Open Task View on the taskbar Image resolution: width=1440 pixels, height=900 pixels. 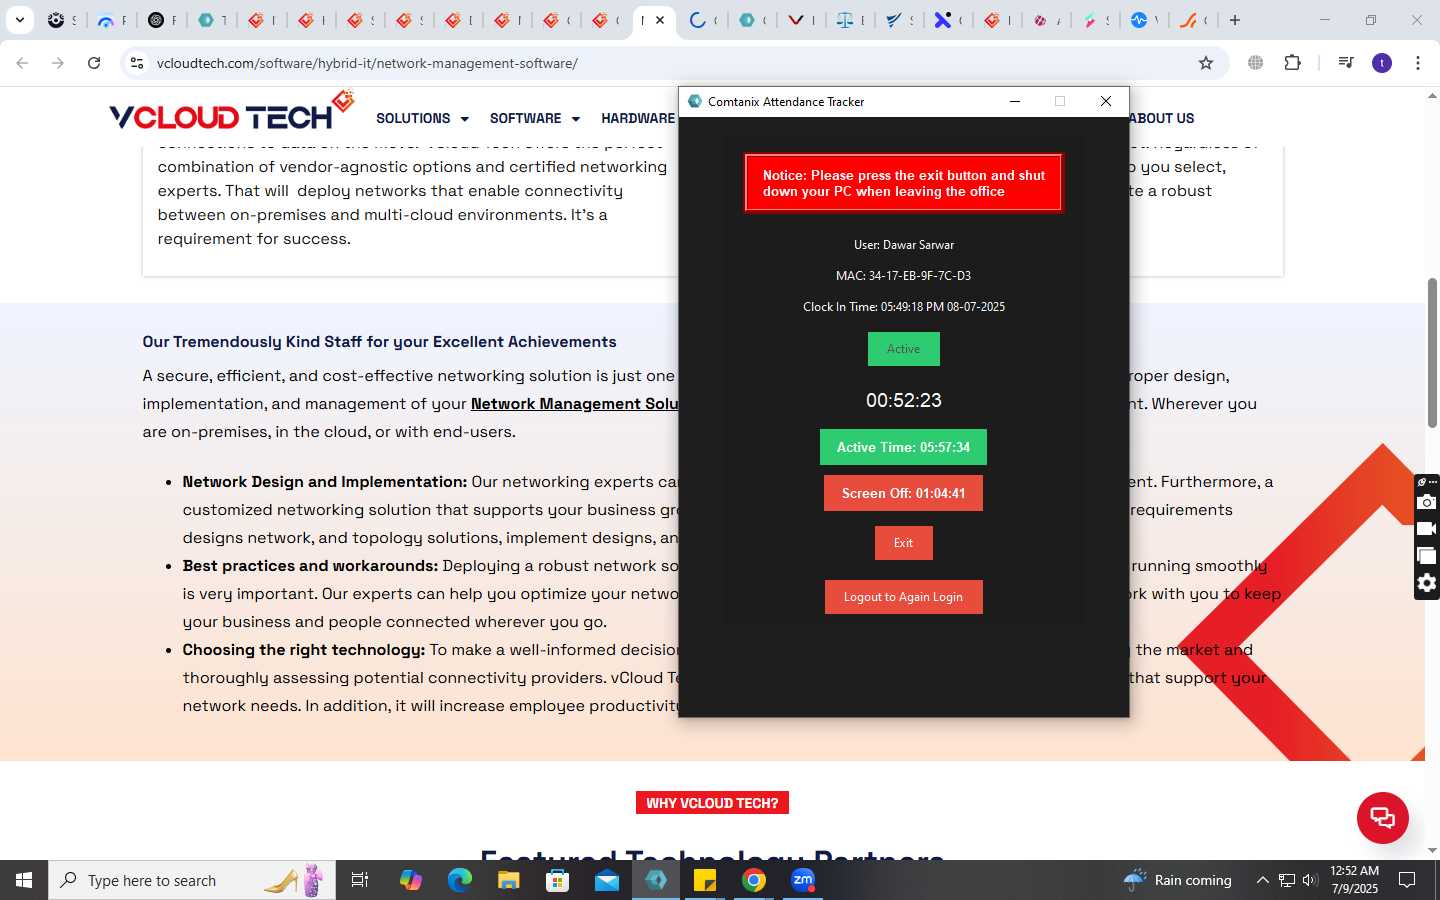[x=360, y=880]
